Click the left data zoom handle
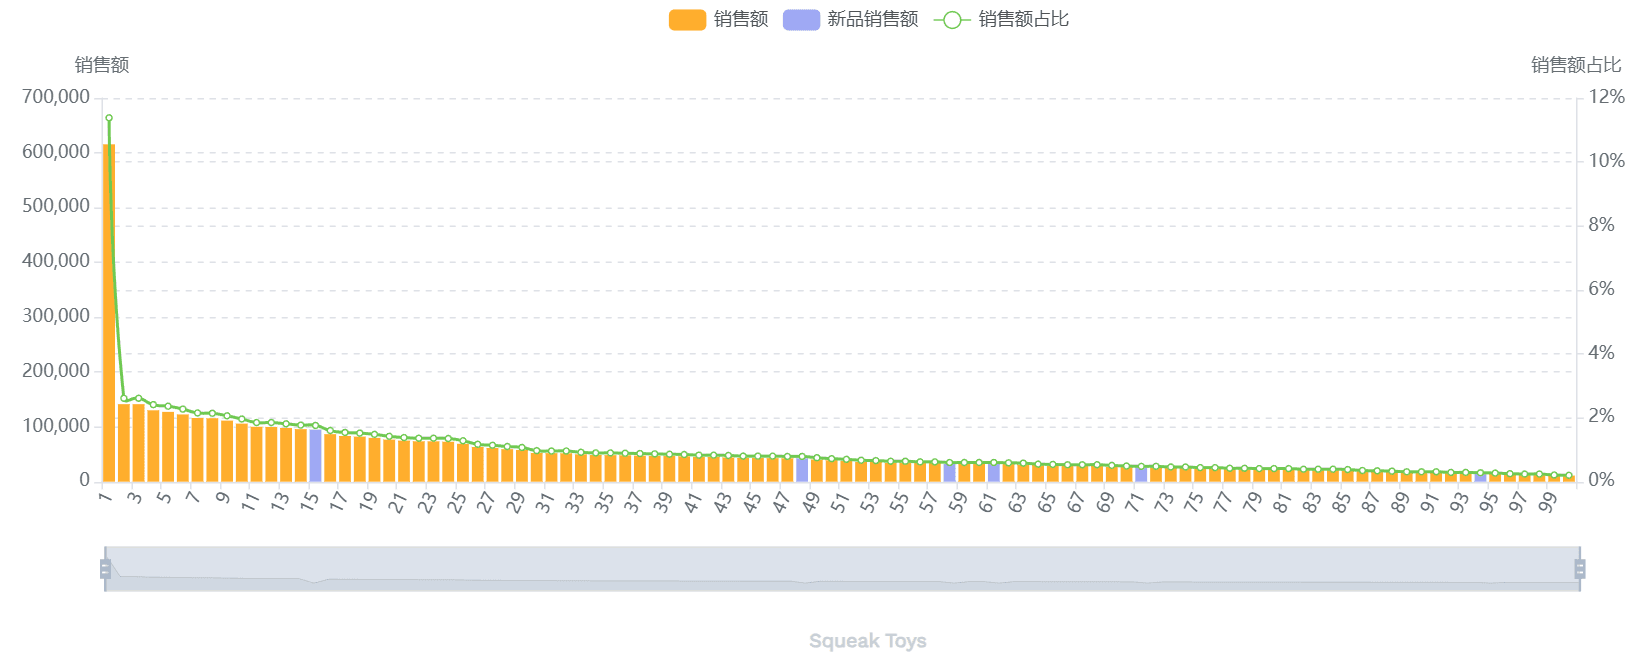 click(x=105, y=569)
